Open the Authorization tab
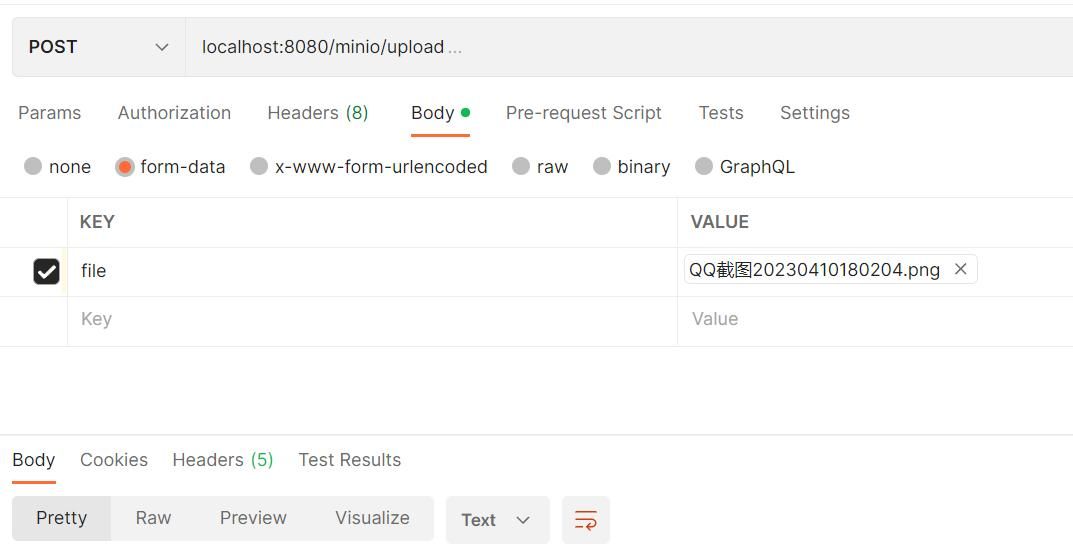The height and width of the screenshot is (546, 1073). (x=174, y=113)
